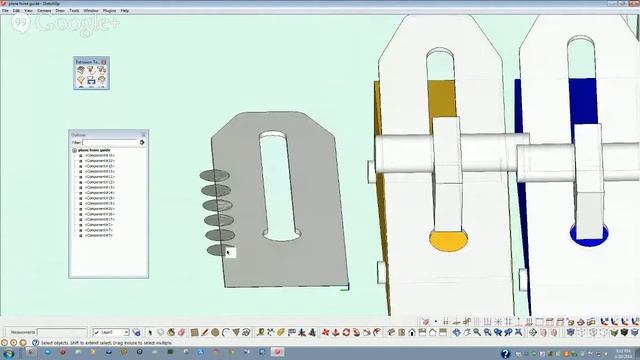Image resolution: width=640 pixels, height=360 pixels.
Task: Select the Freehand tool
Action: [246, 333]
